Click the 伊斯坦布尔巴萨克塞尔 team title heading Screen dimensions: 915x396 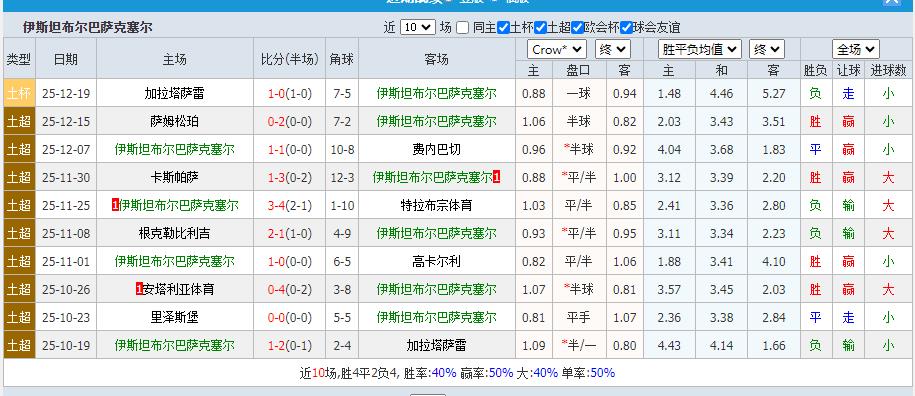coord(88,27)
